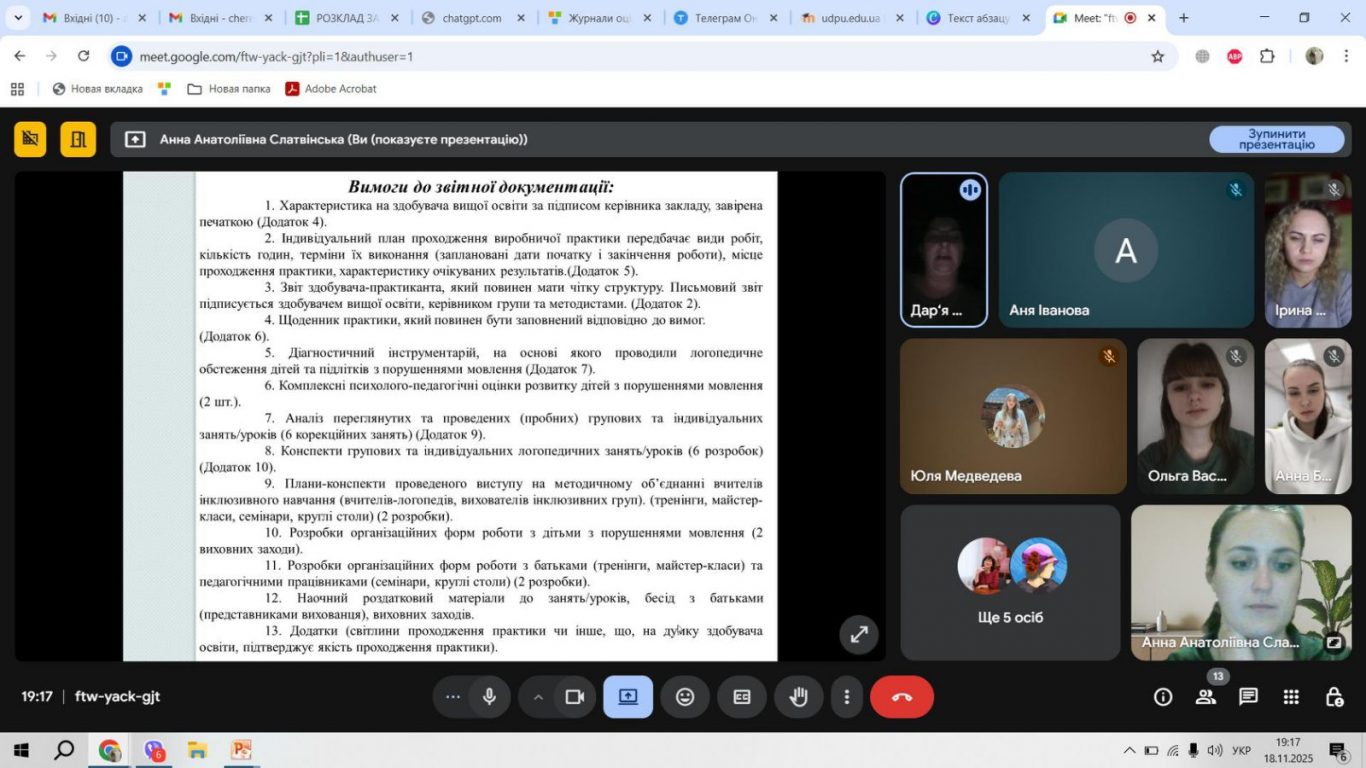Open meeting details info icon

tap(1163, 697)
